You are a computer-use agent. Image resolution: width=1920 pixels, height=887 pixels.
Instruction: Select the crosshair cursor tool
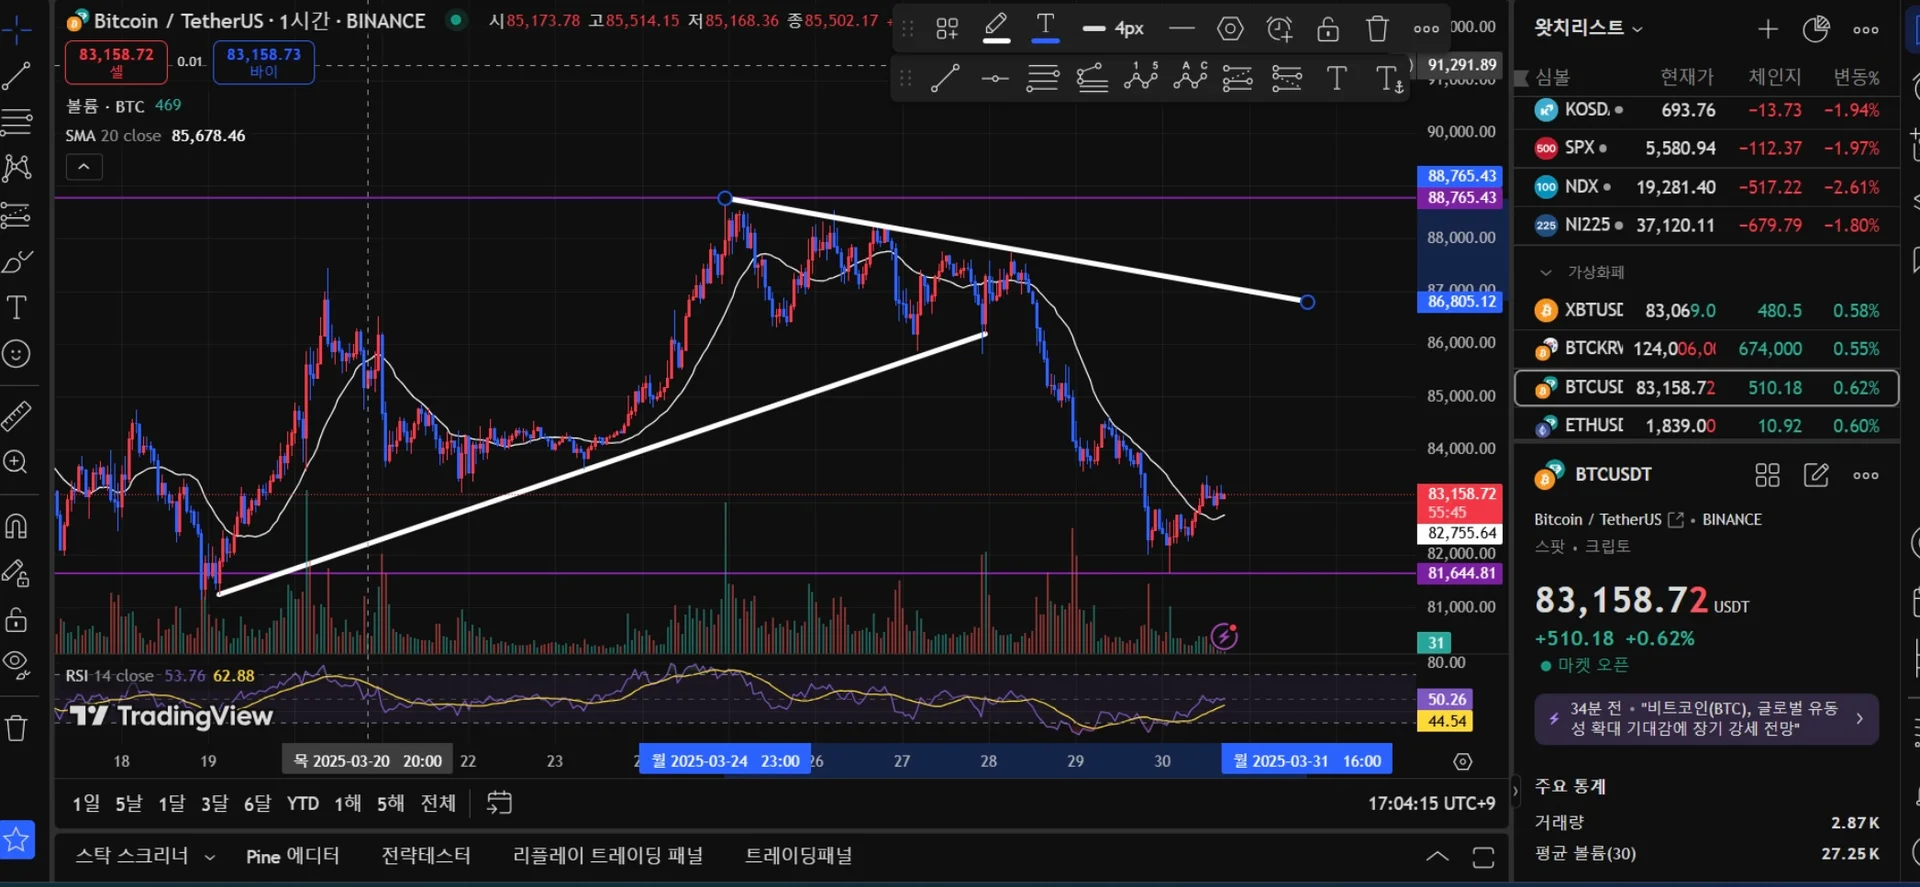[x=17, y=29]
